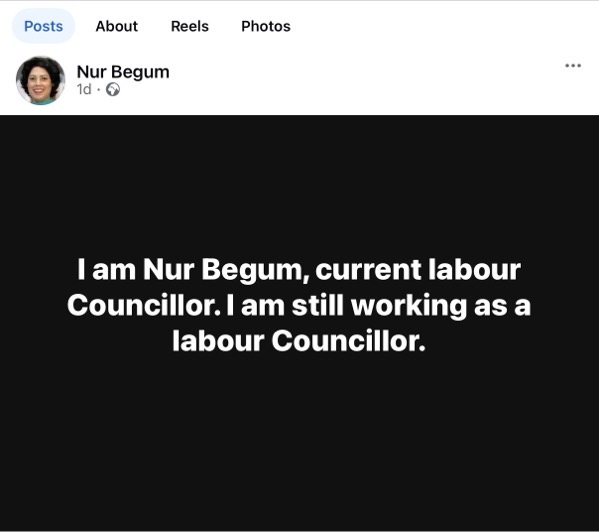Switch to the About tab

[x=117, y=26]
